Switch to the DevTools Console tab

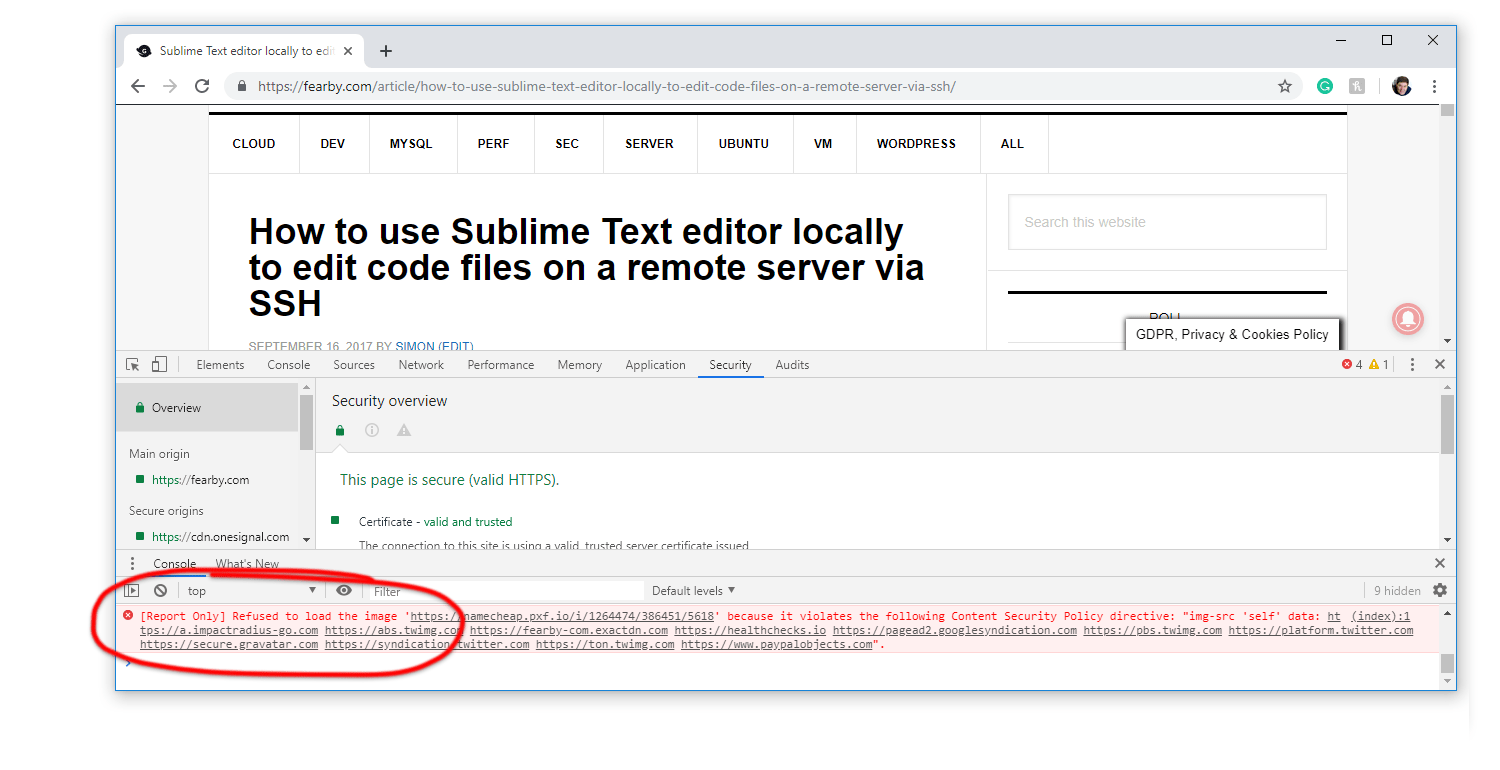(x=289, y=365)
